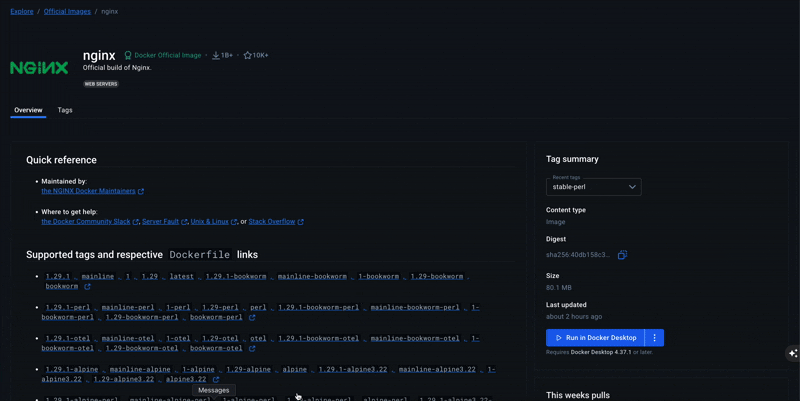Viewport: 800px width, 401px height.
Task: Click the truncated digest text sha256:40db158c3...
Action: click(578, 255)
